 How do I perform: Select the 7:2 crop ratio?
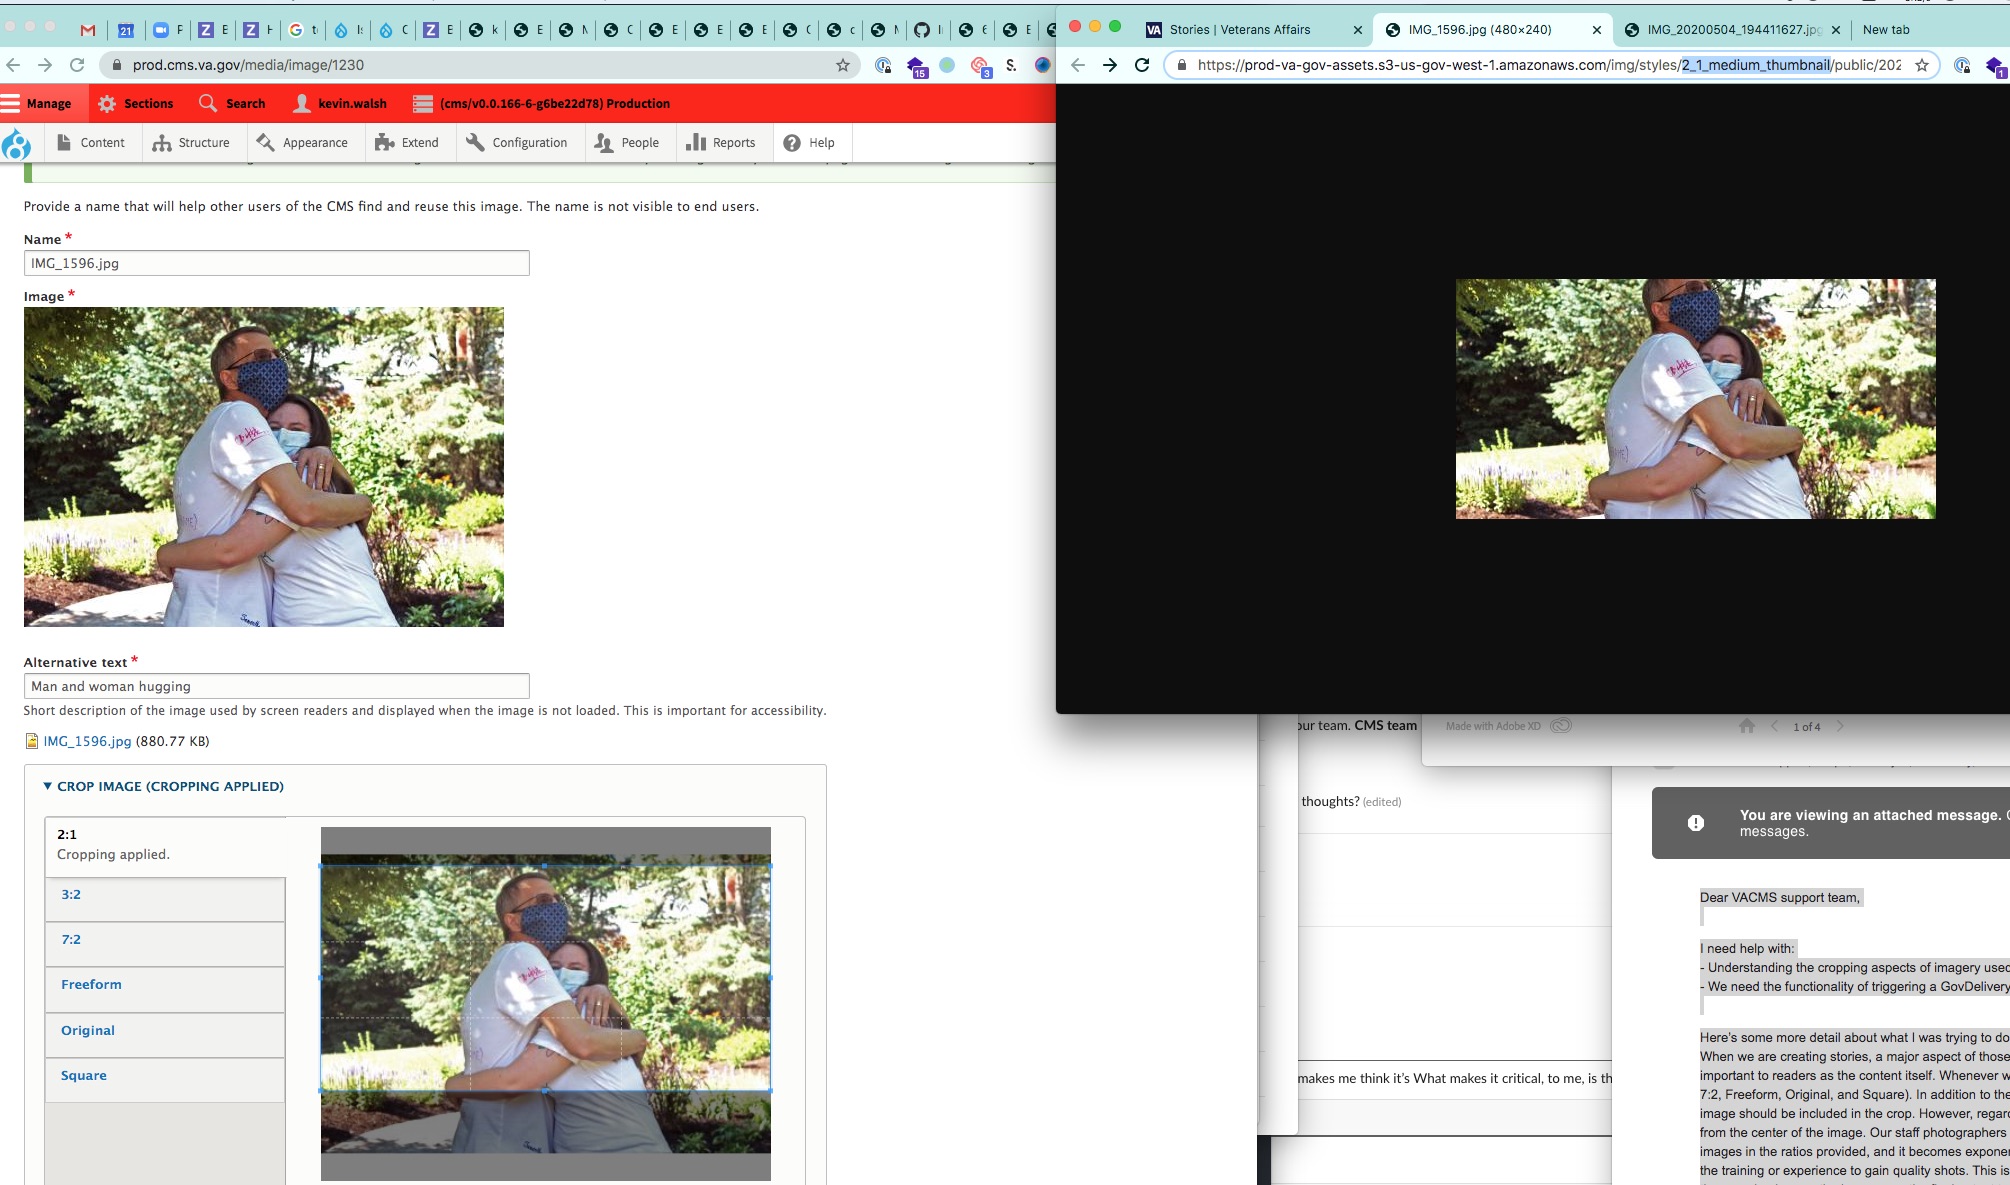[71, 939]
